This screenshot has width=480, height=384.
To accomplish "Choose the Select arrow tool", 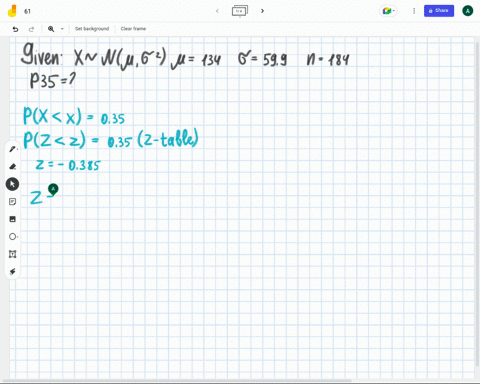I will [x=12, y=184].
